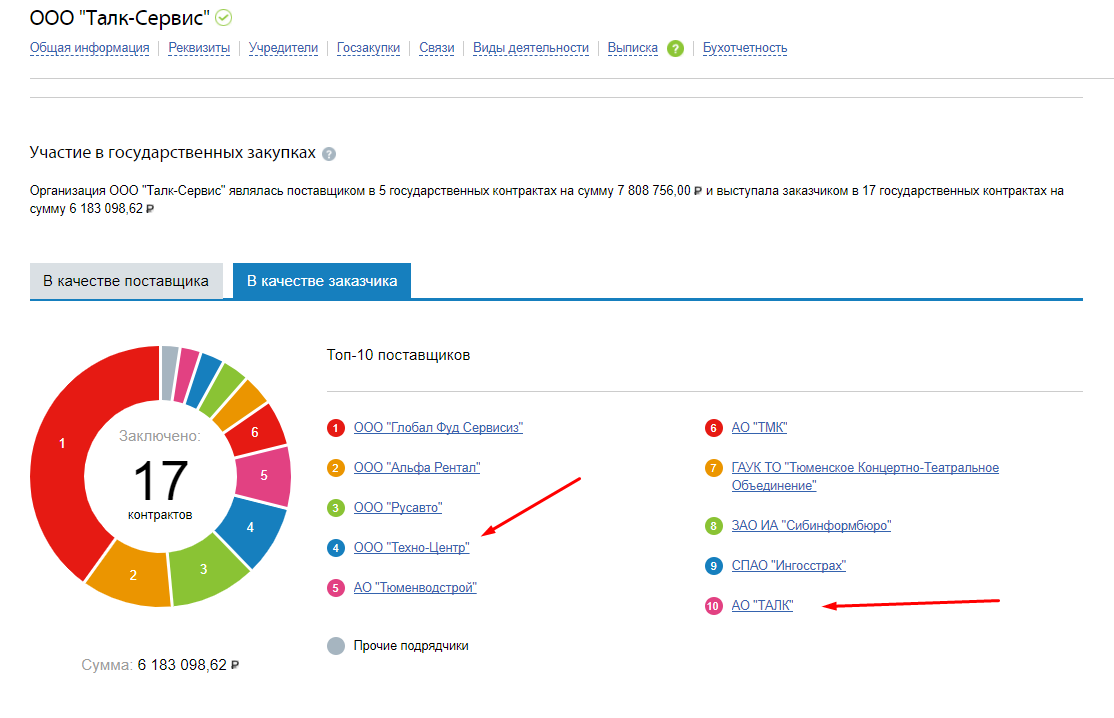The width and height of the screenshot is (1114, 718).
Task: Go to the Реквизиты section
Action: (199, 48)
